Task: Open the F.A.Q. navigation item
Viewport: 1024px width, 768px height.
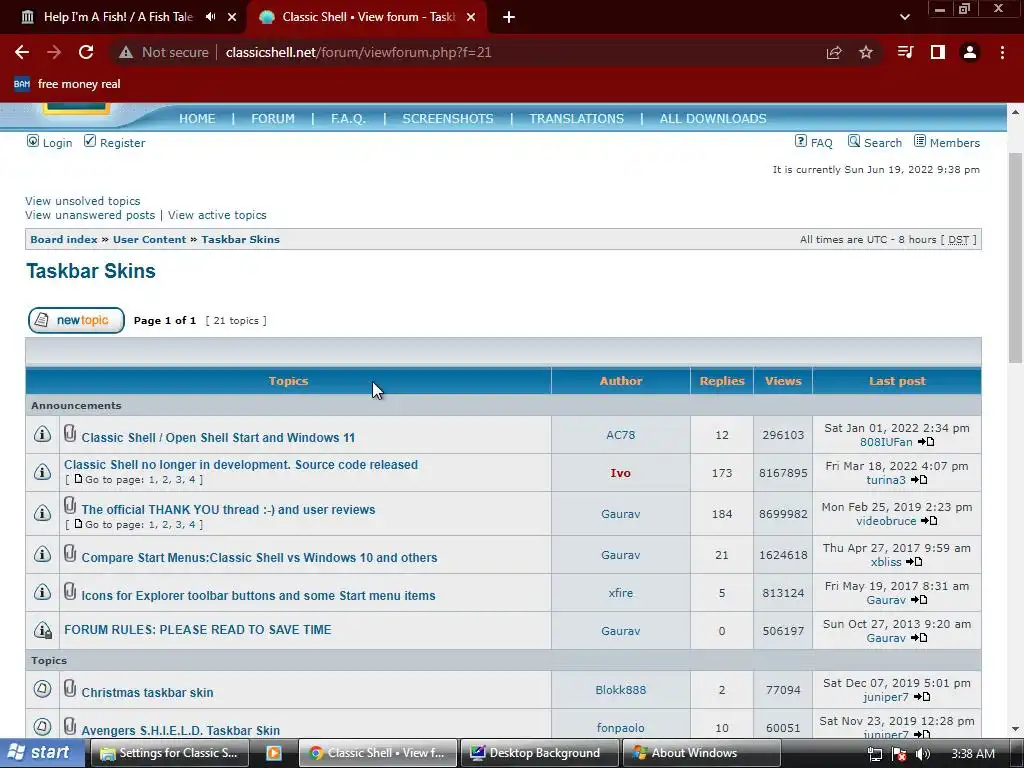Action: pos(348,119)
